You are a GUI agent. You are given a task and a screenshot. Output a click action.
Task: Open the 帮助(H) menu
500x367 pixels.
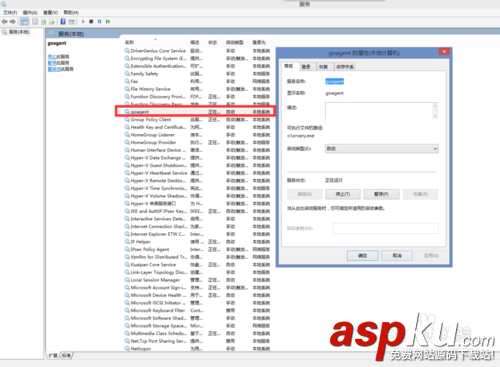pos(71,13)
